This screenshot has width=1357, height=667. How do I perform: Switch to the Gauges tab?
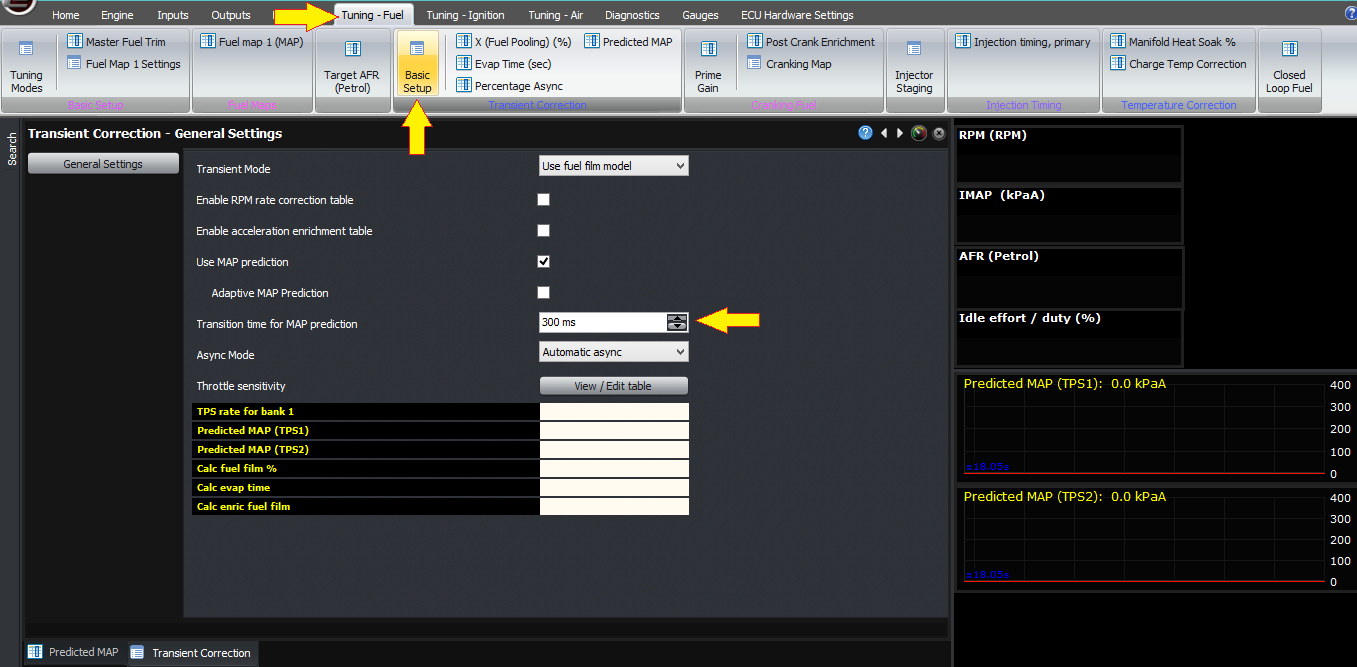tap(700, 15)
